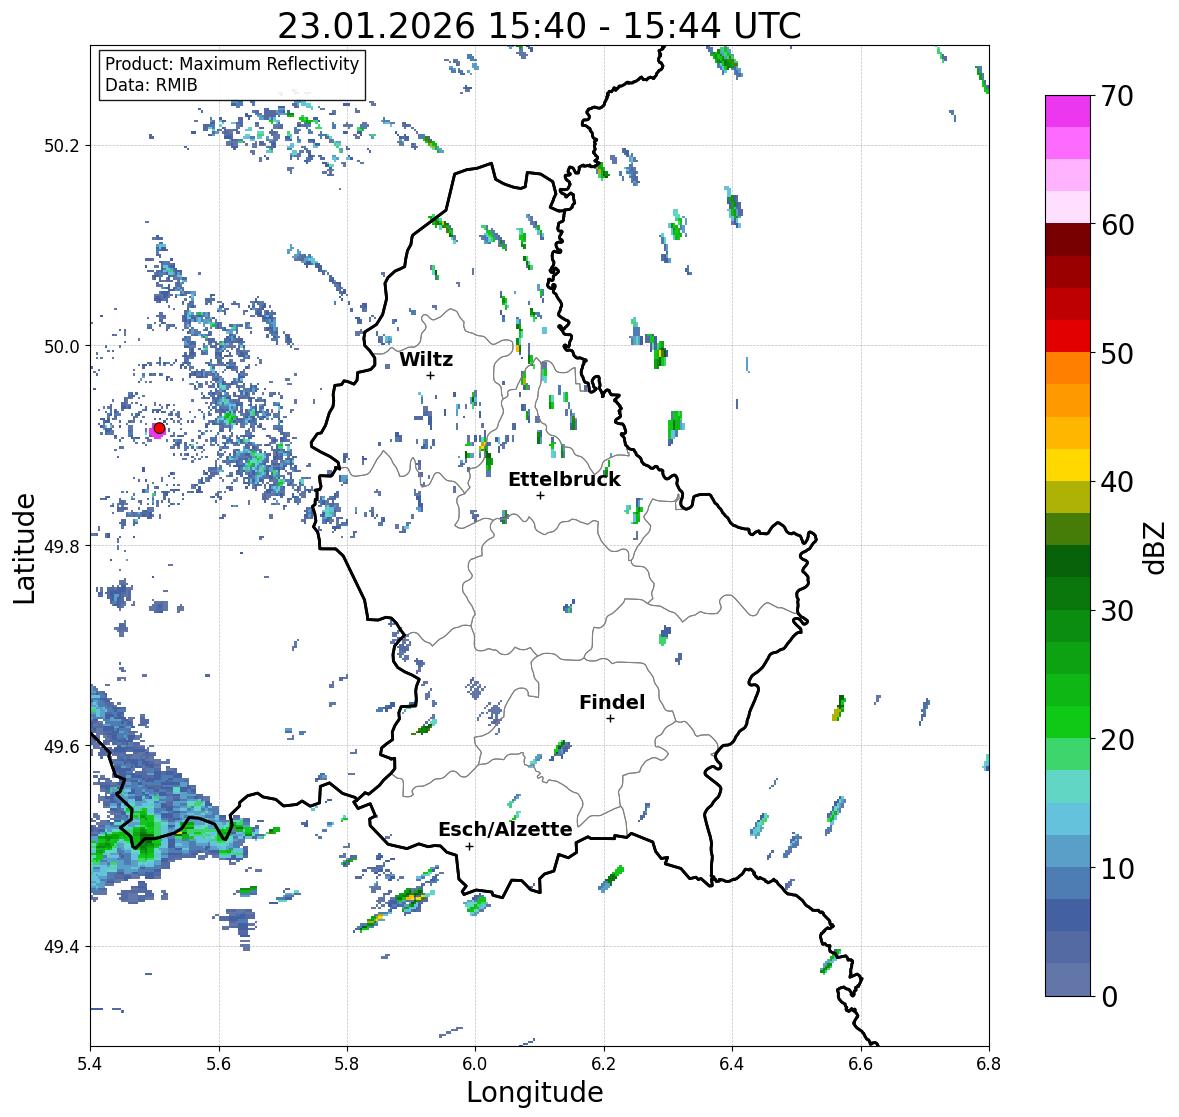This screenshot has height=1117, width=1179.
Task: Click the 40 dBZ colorbar tick label
Action: pyautogui.click(x=1117, y=482)
